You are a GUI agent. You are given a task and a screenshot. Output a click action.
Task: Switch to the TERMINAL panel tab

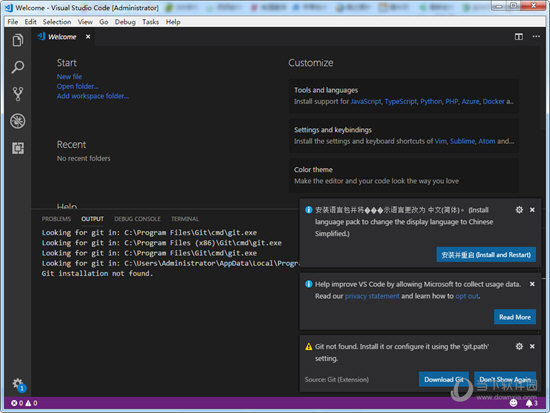pyautogui.click(x=185, y=219)
